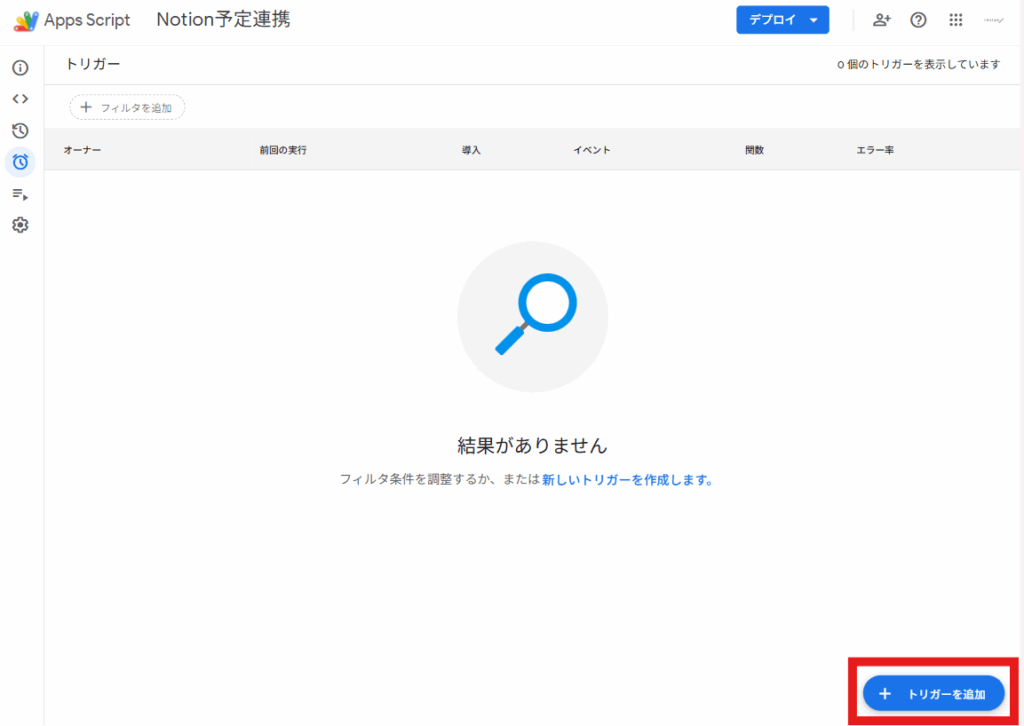Open the project Overview info icon
The image size is (1024, 726).
click(20, 68)
